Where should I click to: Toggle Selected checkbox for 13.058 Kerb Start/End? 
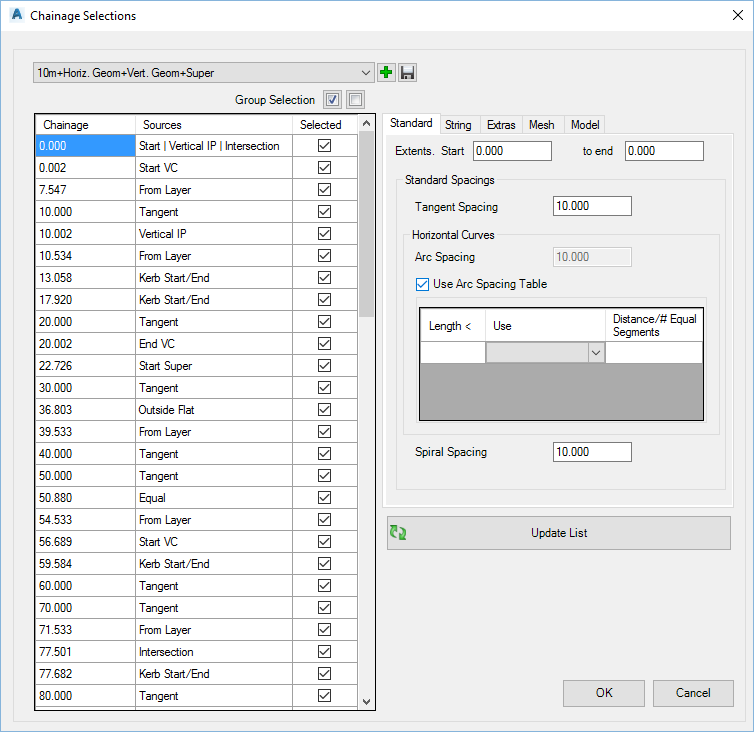click(x=325, y=278)
